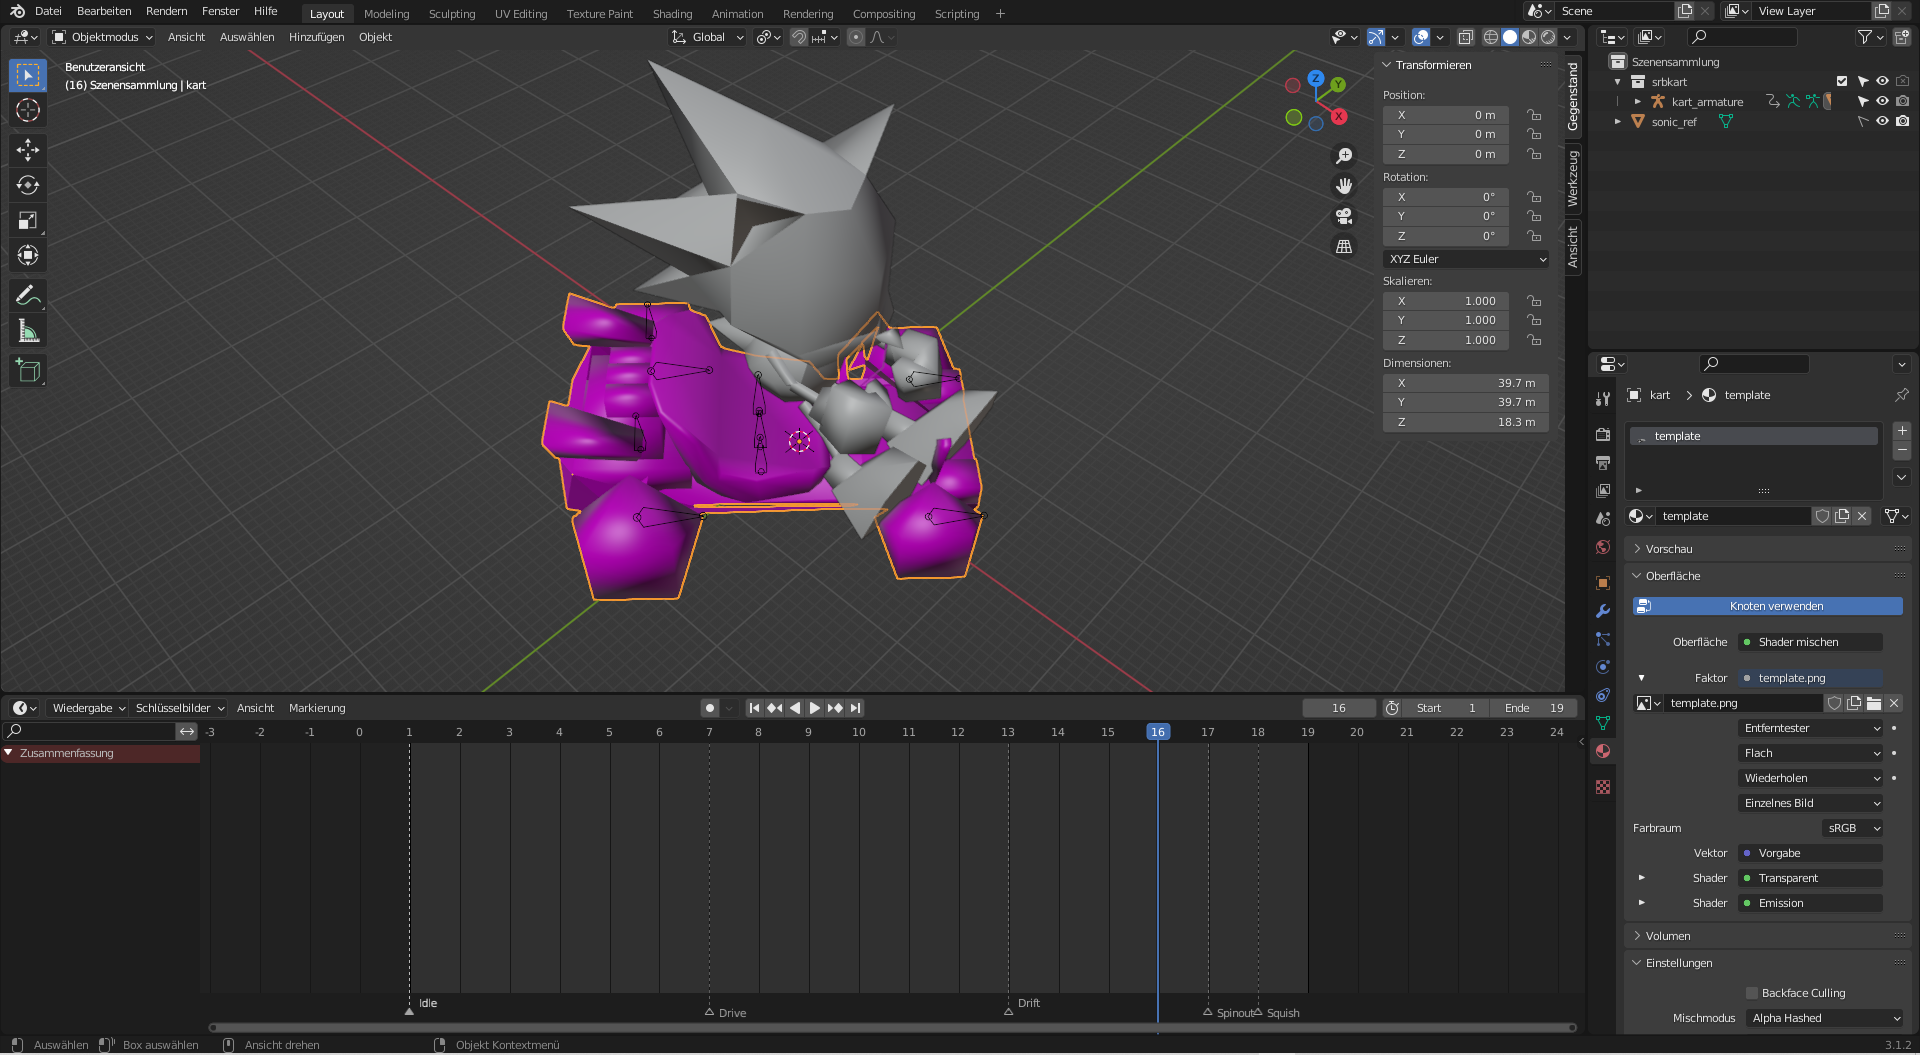Screen dimensions: 1920x1055
Task: Pin the properties editor context
Action: click(1901, 395)
